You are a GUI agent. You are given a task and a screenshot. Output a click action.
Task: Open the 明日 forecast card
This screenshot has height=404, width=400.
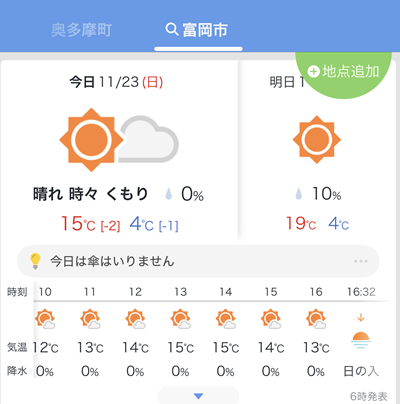click(x=317, y=150)
